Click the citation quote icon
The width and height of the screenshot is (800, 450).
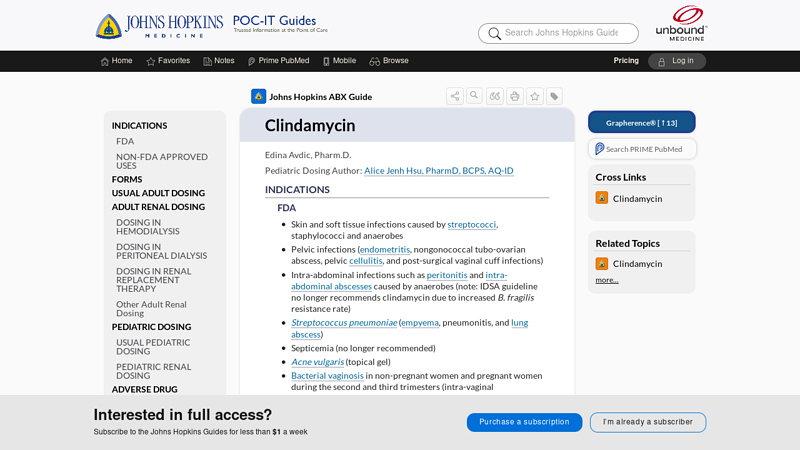point(495,97)
